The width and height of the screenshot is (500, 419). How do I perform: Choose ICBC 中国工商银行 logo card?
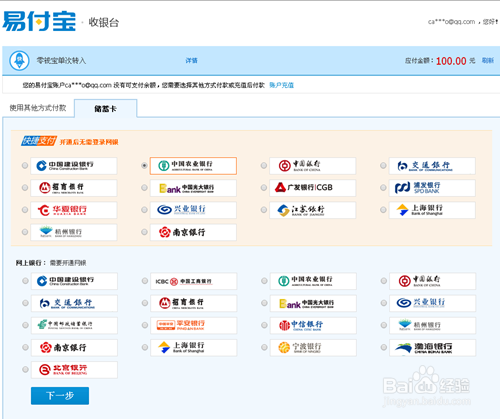pyautogui.click(x=194, y=281)
